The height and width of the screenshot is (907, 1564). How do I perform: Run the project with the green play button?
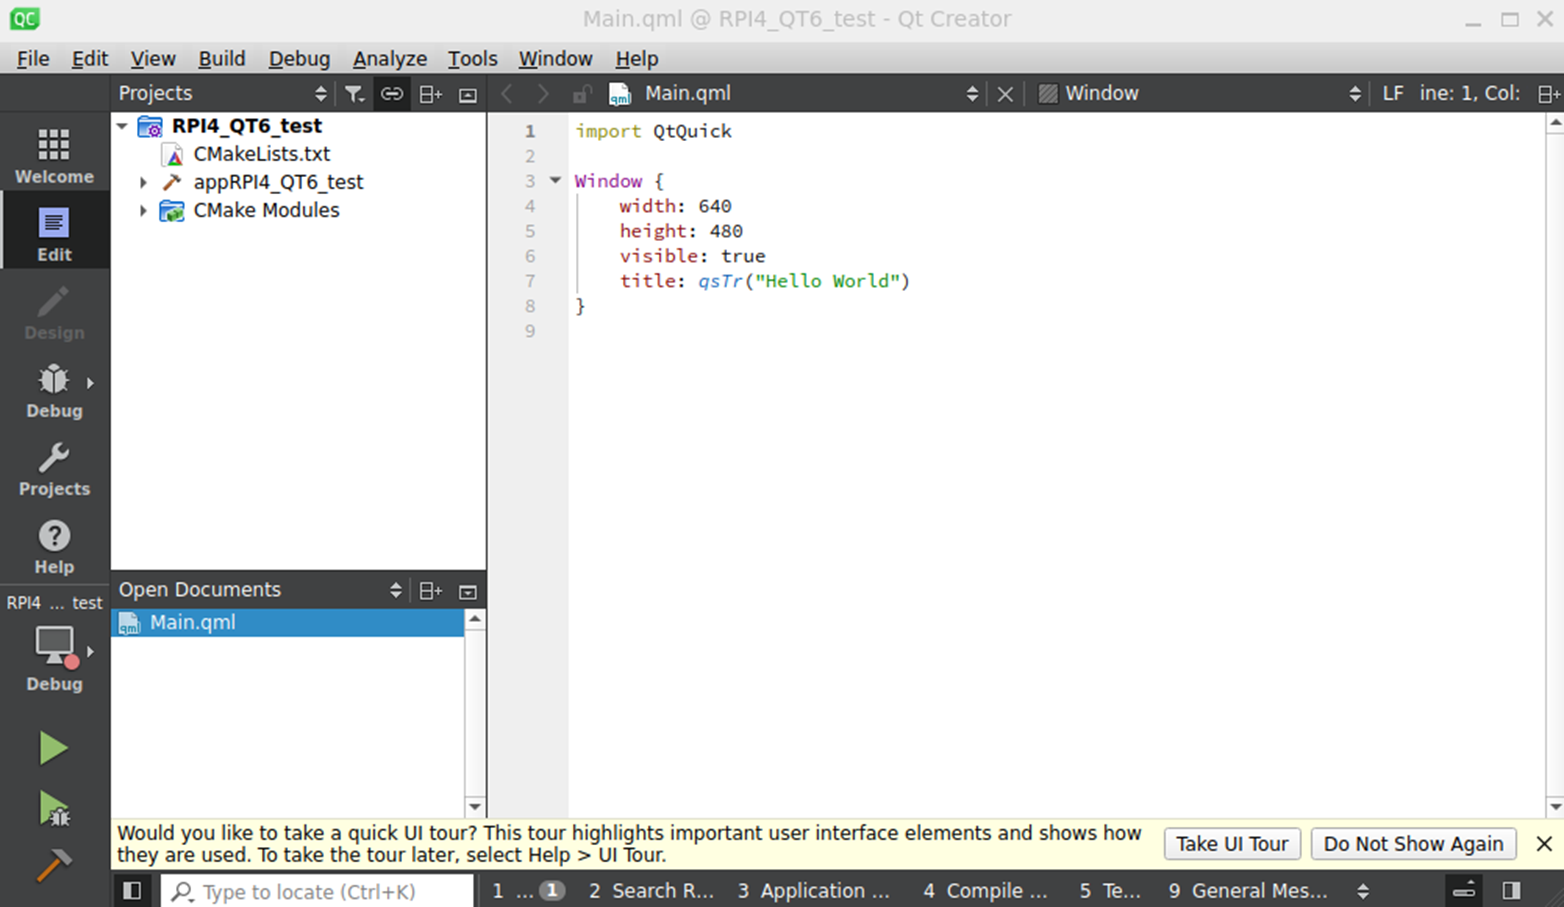53,748
